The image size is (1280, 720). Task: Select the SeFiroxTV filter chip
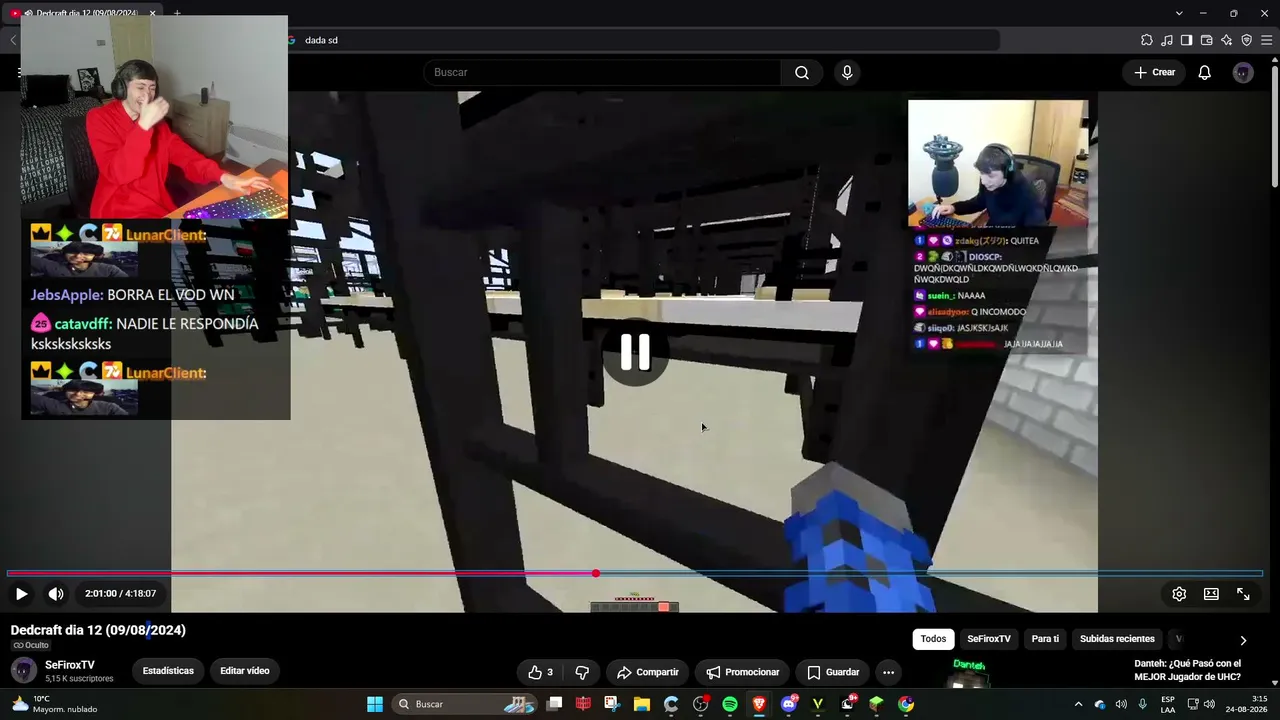989,639
